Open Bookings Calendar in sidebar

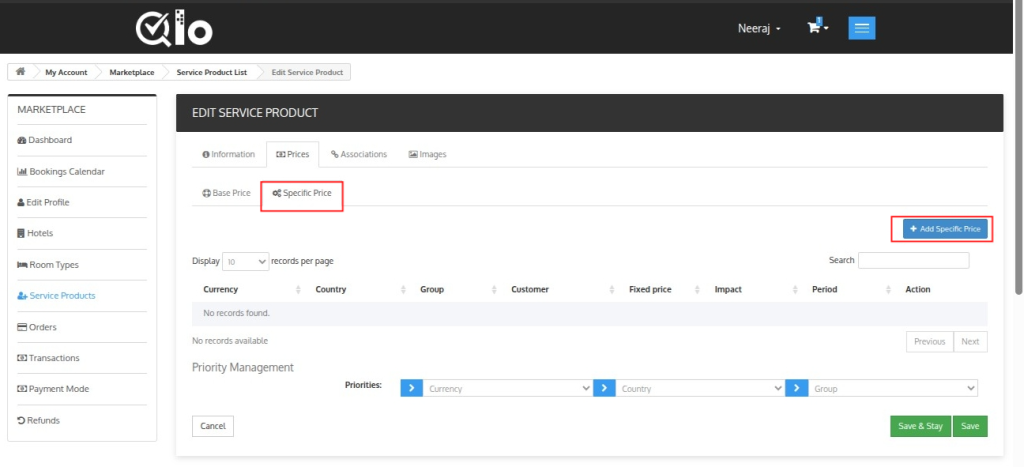61,171
